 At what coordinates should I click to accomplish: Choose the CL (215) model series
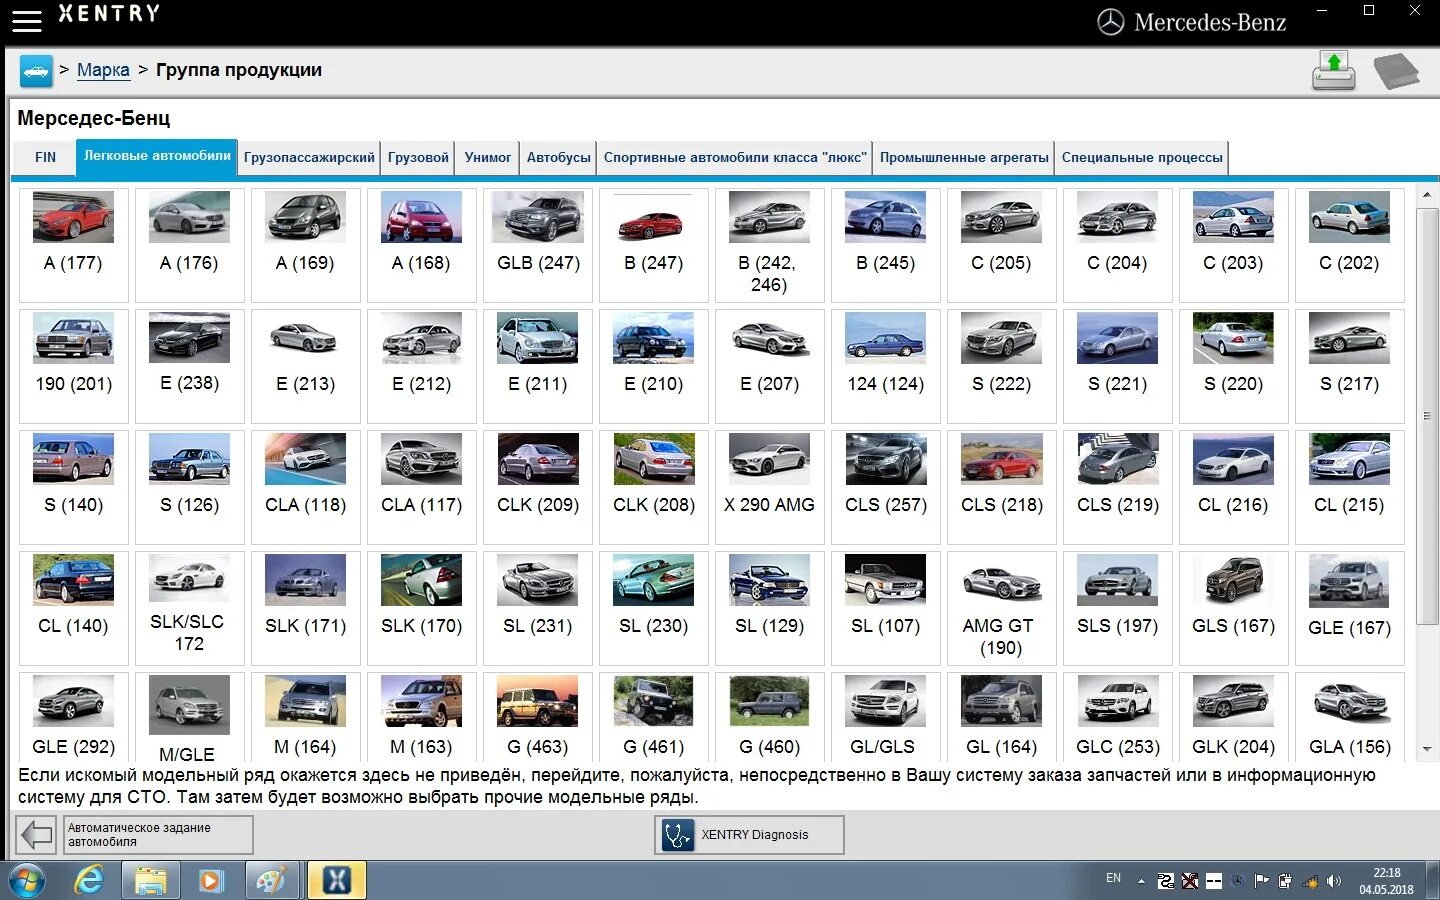(x=1349, y=487)
